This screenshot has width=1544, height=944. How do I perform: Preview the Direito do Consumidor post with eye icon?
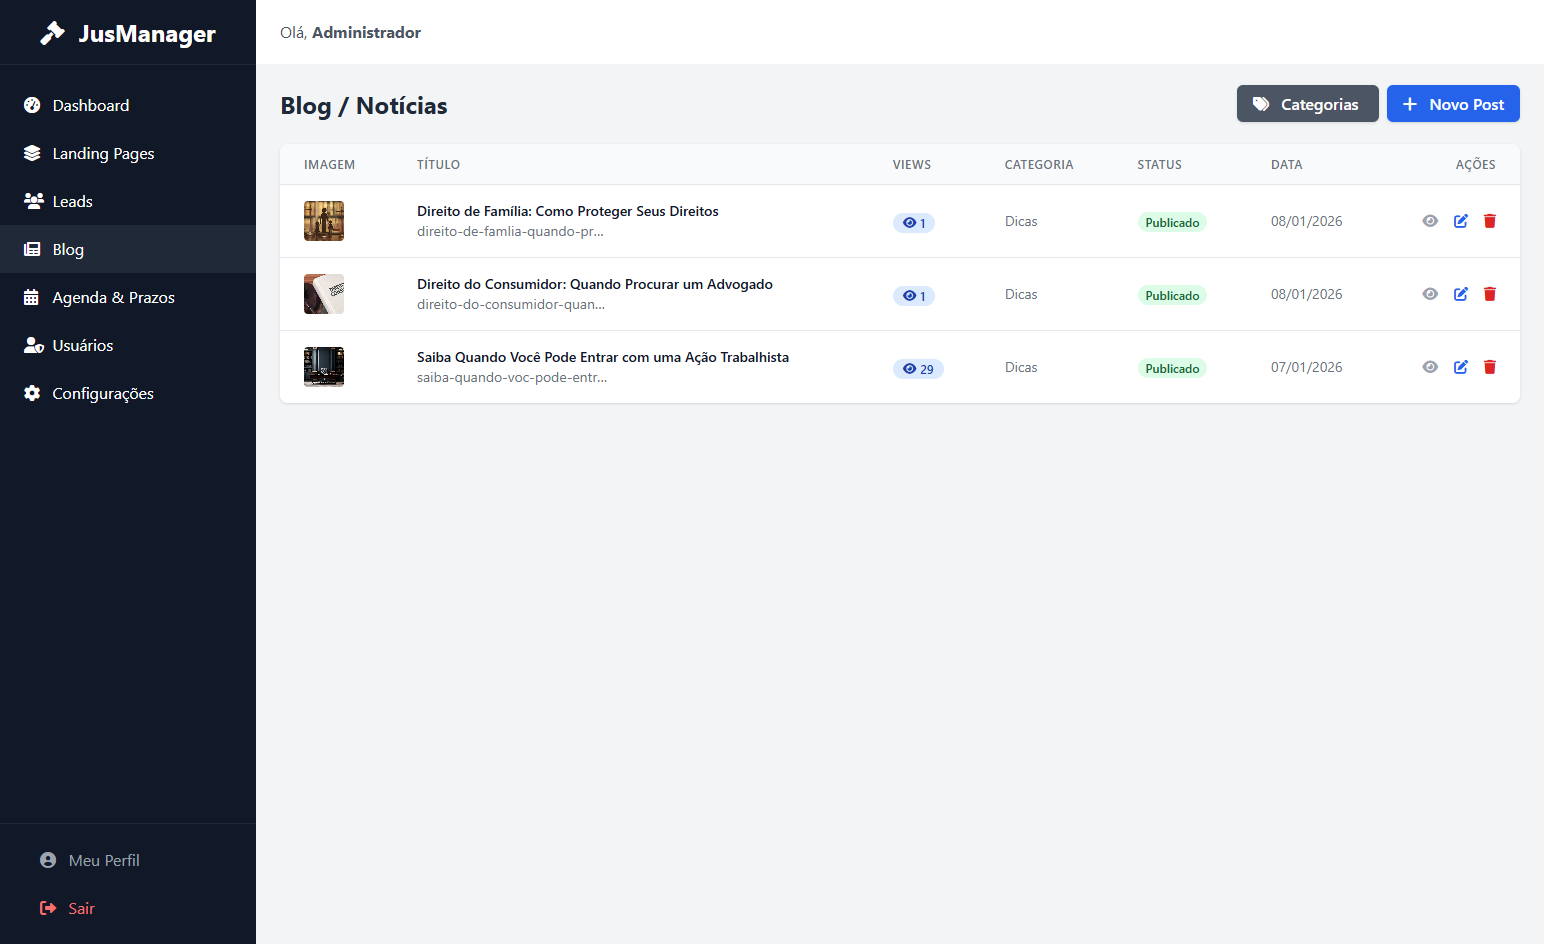[1430, 294]
